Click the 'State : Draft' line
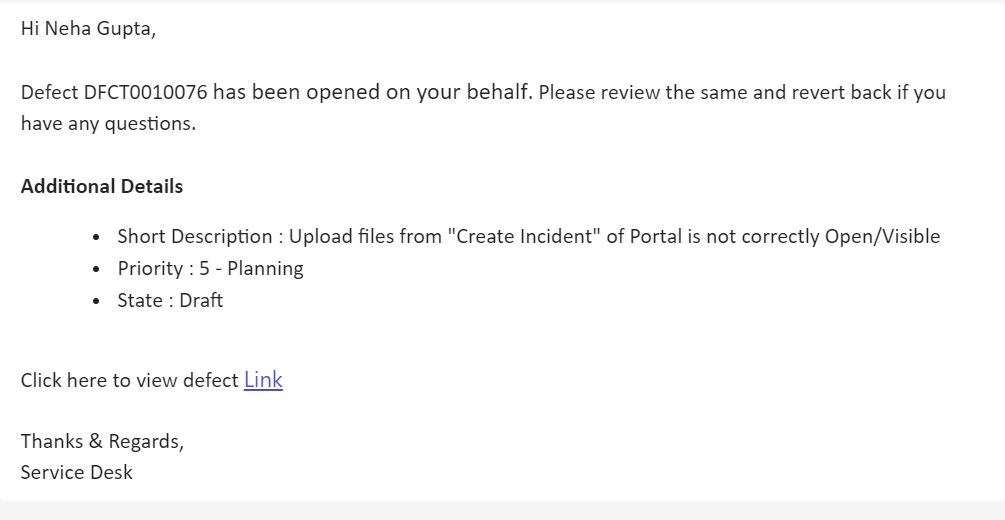The width and height of the screenshot is (1005, 520). click(x=170, y=301)
